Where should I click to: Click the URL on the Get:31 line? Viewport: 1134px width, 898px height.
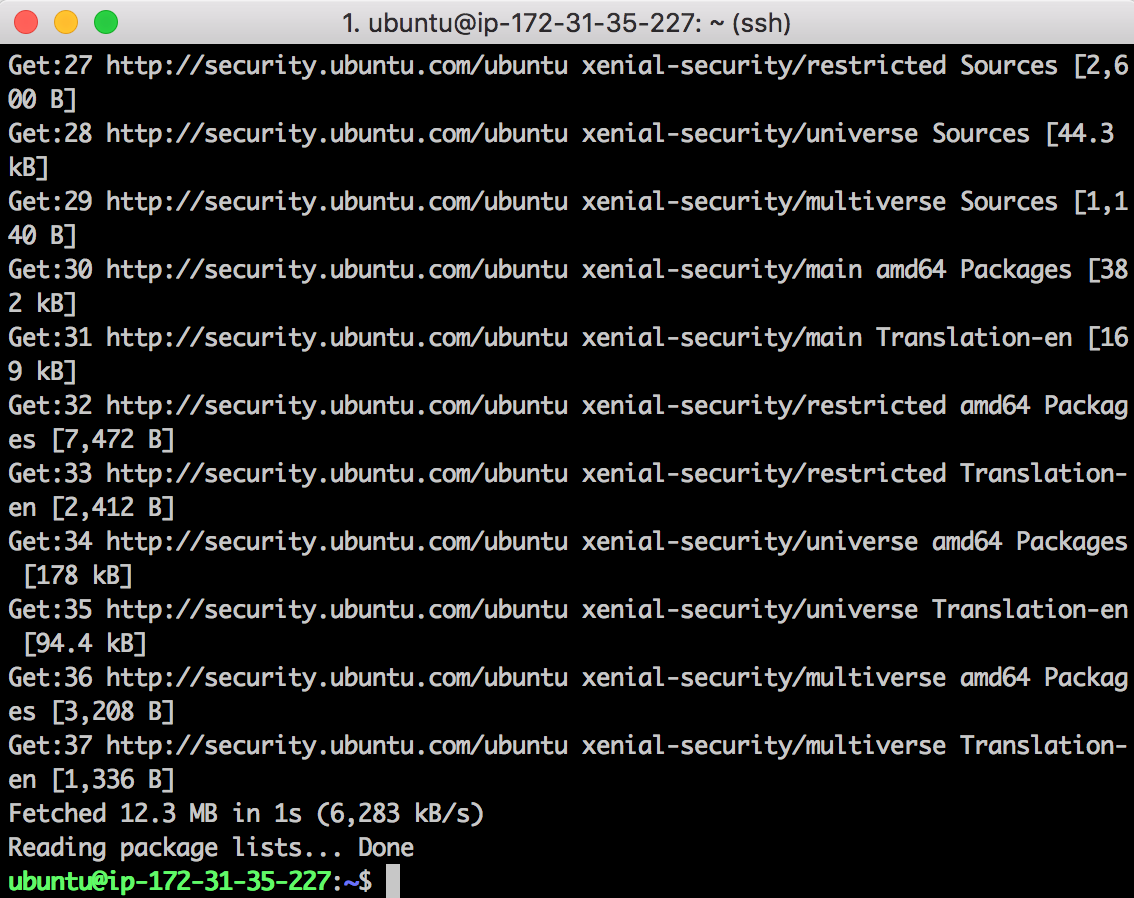click(x=337, y=338)
